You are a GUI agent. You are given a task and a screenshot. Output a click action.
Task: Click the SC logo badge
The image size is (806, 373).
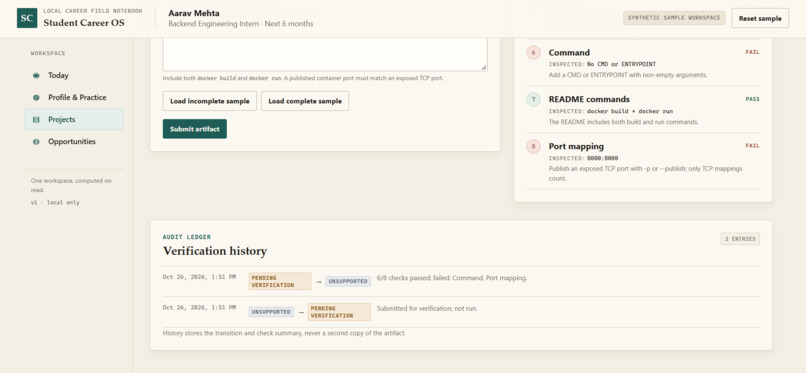coord(27,18)
